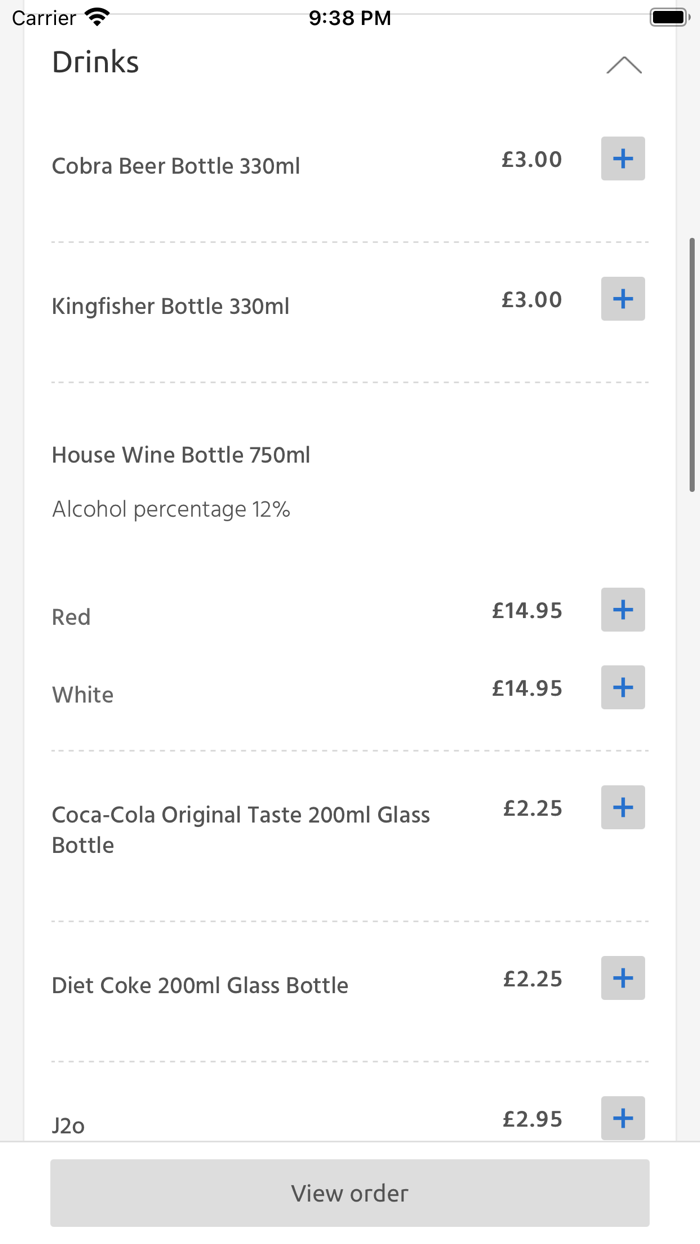Add Cobra Beer Bottle 330ml to order
Image resolution: width=700 pixels, height=1244 pixels.
(x=622, y=159)
